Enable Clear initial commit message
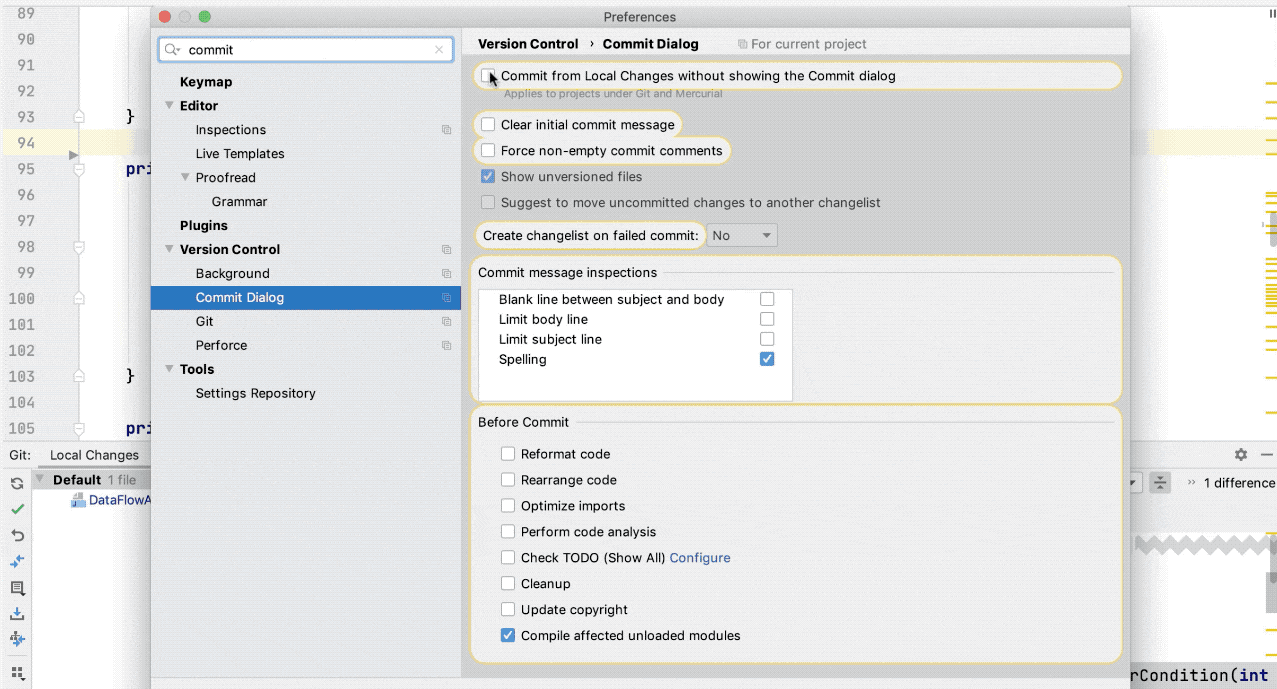Image resolution: width=1277 pixels, height=689 pixels. pyautogui.click(x=488, y=125)
